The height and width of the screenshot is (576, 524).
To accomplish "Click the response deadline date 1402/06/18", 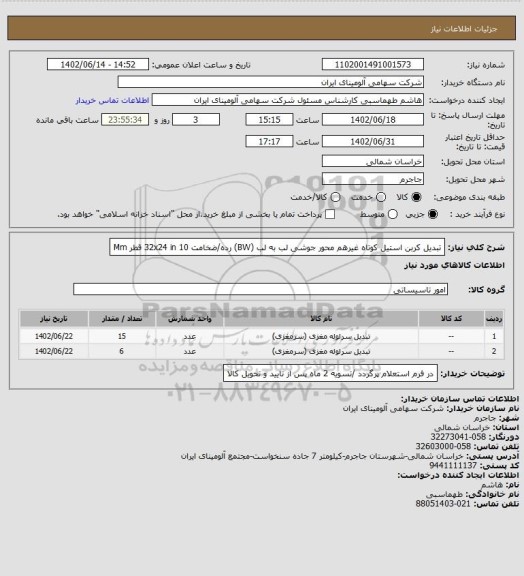I will [373, 120].
